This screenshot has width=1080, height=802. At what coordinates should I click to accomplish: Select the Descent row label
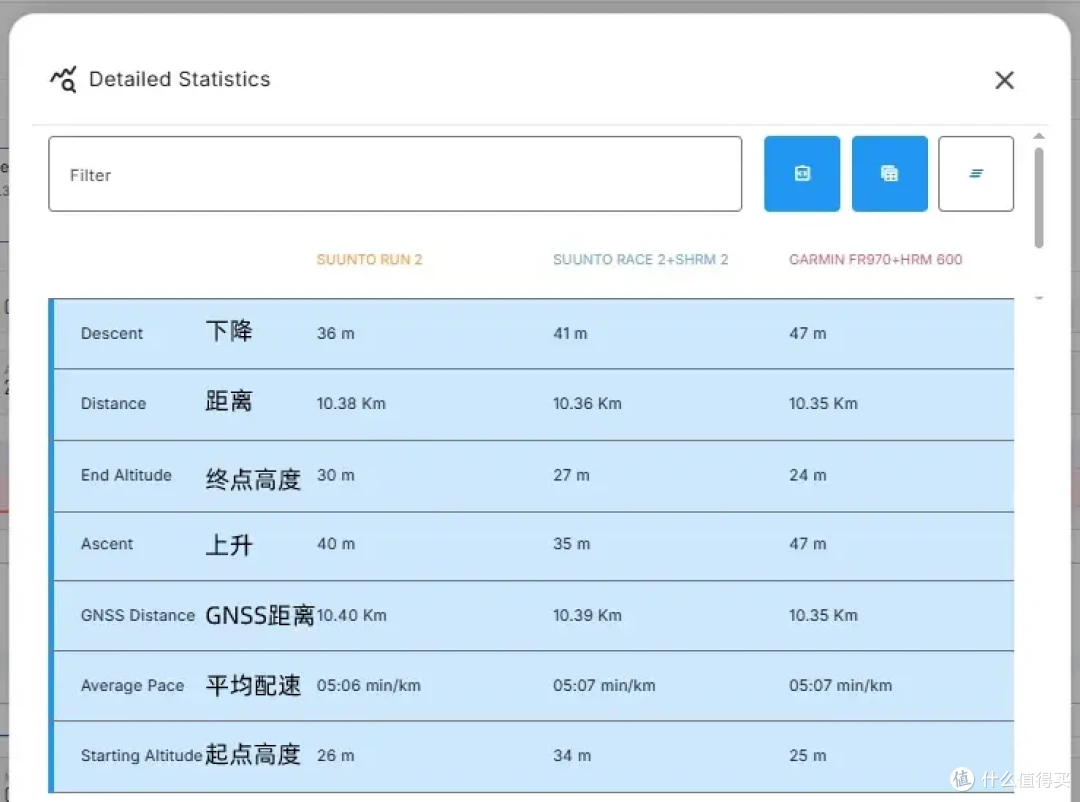pyautogui.click(x=112, y=333)
